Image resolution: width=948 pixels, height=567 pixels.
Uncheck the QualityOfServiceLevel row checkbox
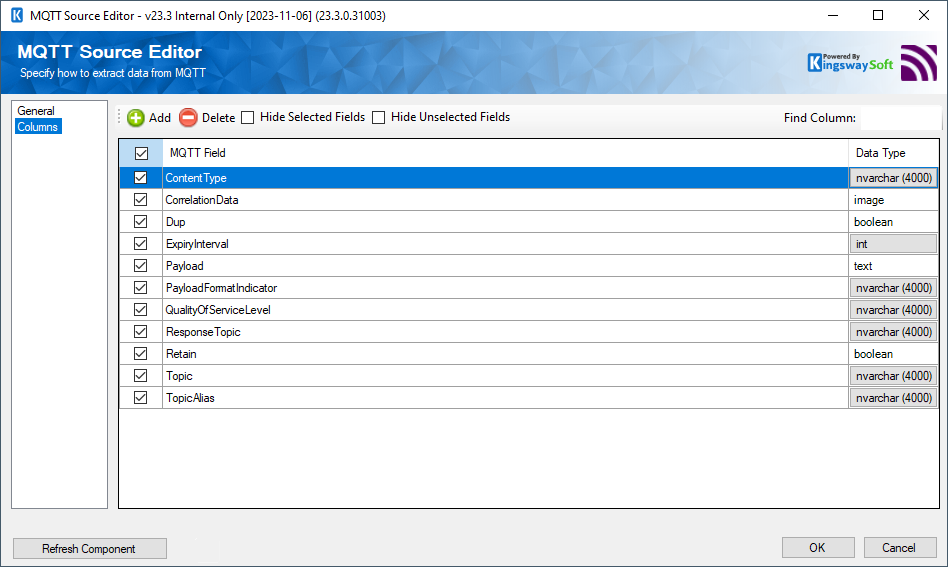pos(141,309)
